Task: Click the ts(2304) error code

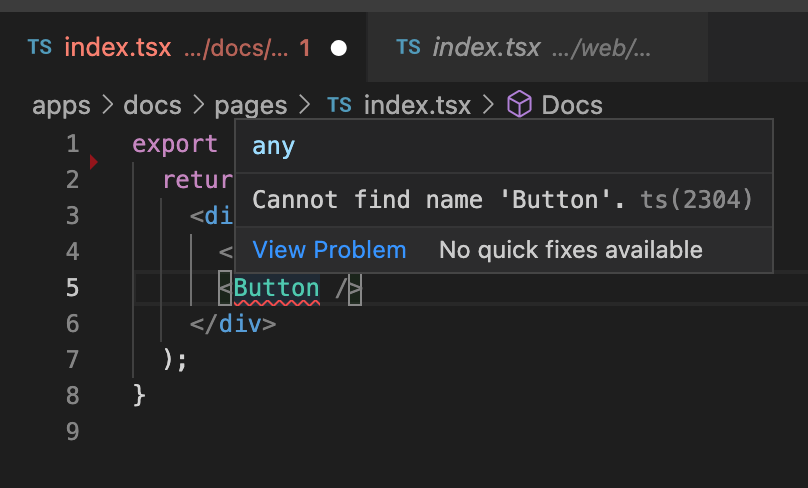Action: (x=696, y=199)
